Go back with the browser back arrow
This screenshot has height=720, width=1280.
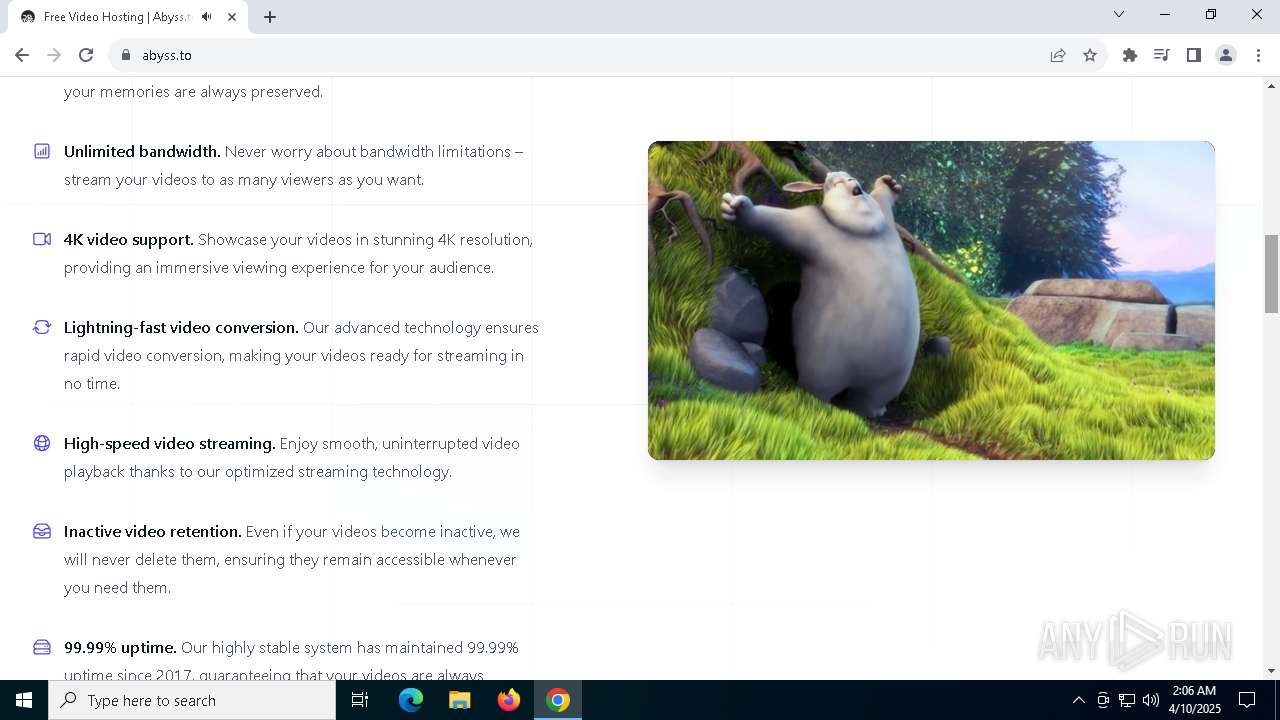click(22, 55)
